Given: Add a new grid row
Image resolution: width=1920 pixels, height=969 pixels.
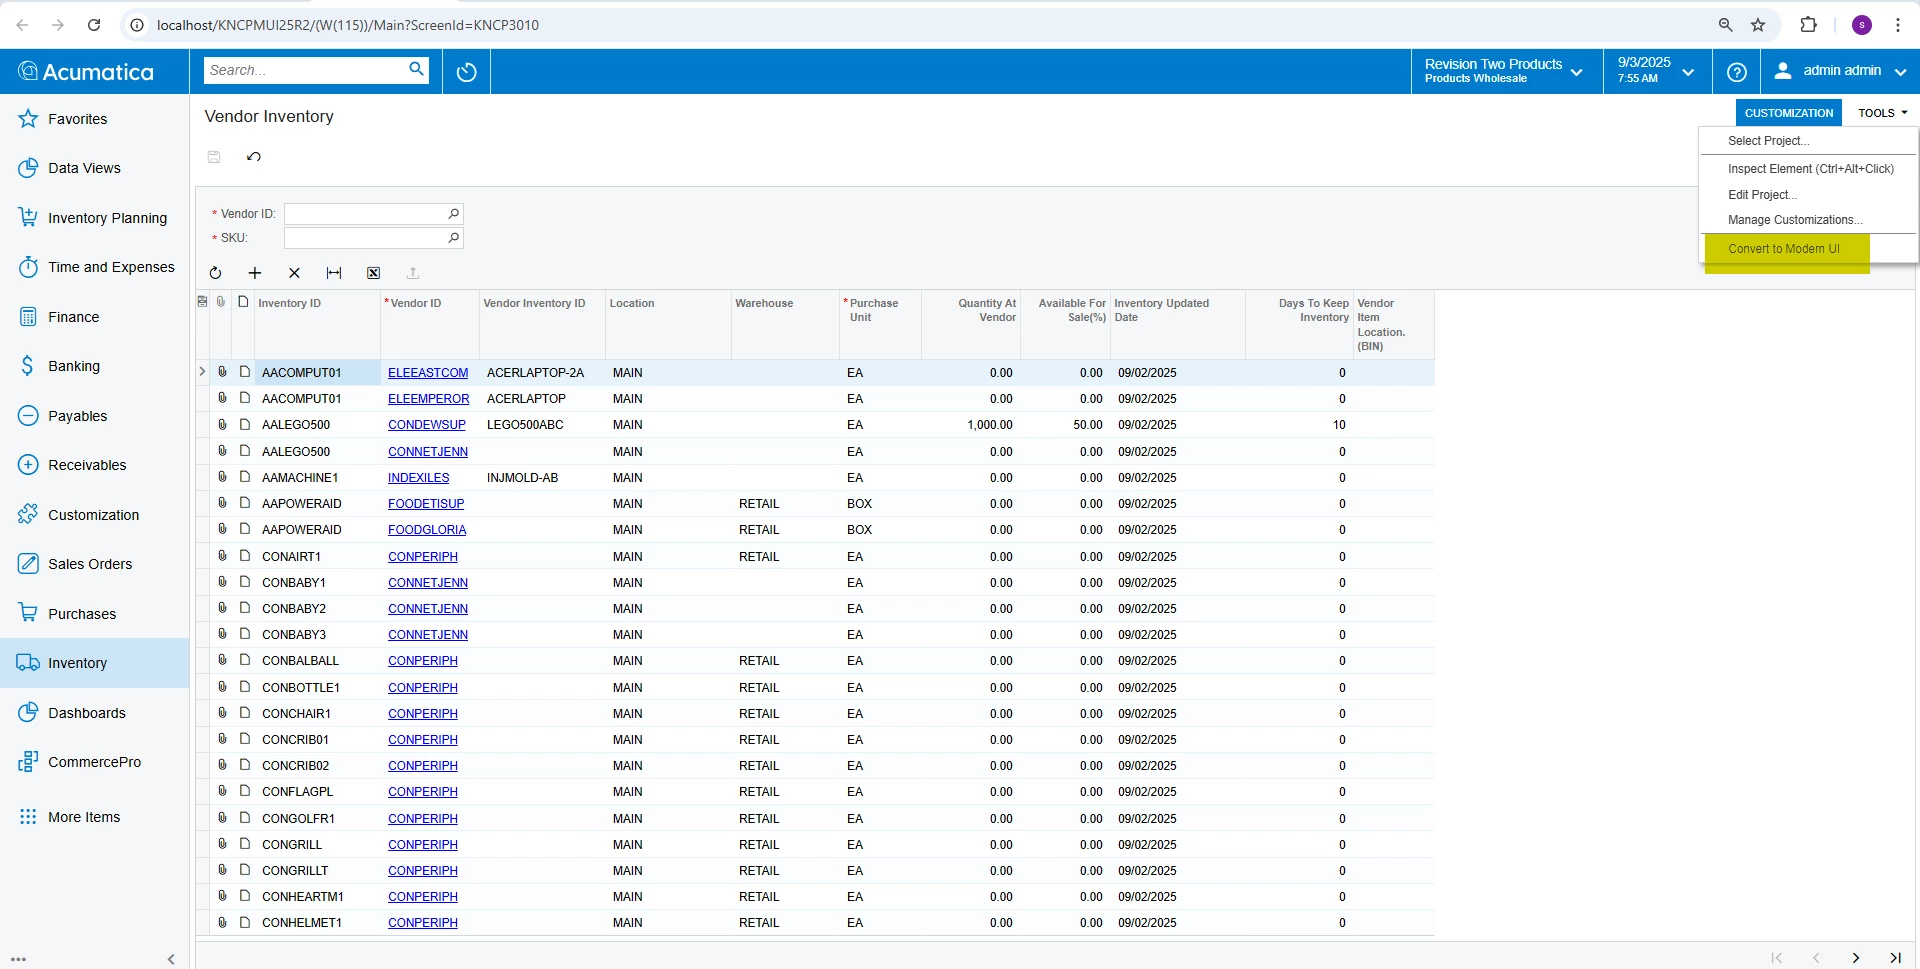Looking at the screenshot, I should pyautogui.click(x=255, y=273).
